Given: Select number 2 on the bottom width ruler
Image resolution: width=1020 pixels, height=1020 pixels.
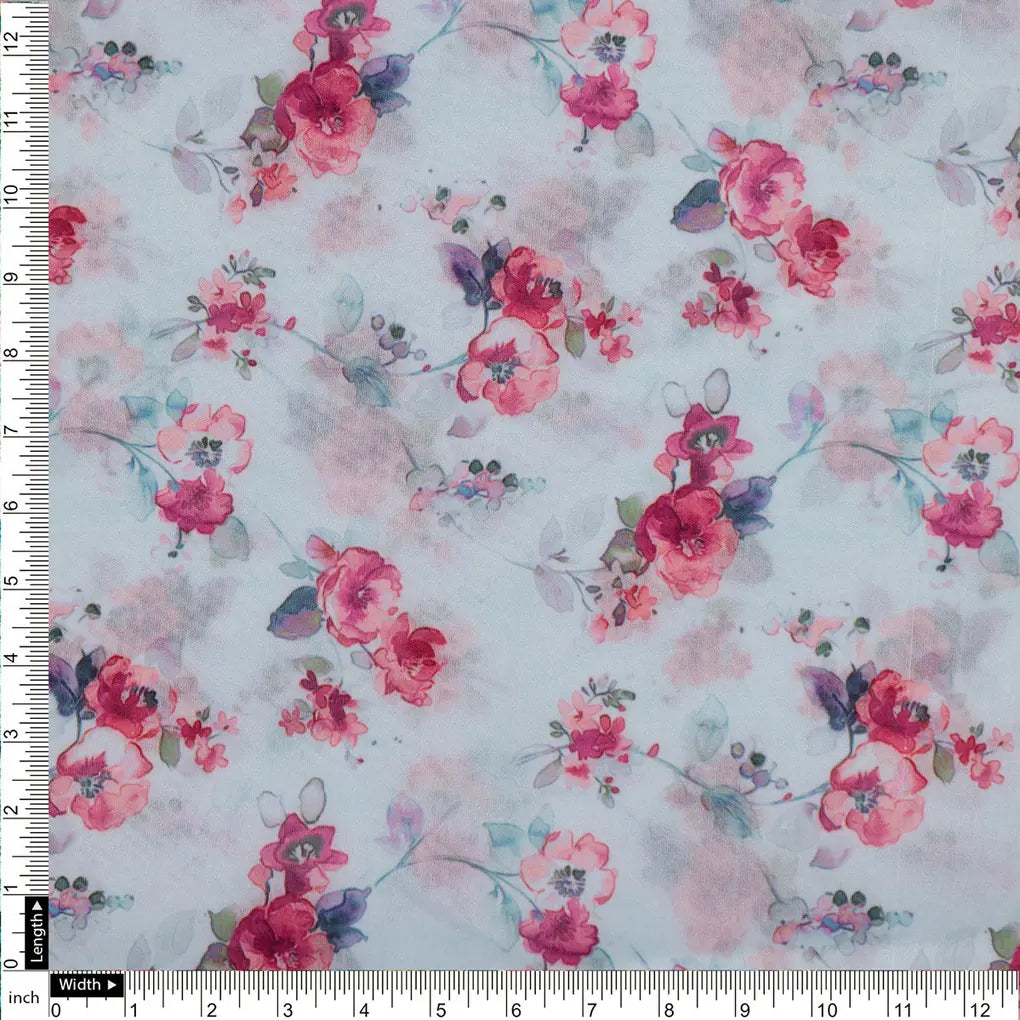Looking at the screenshot, I should tap(211, 1009).
